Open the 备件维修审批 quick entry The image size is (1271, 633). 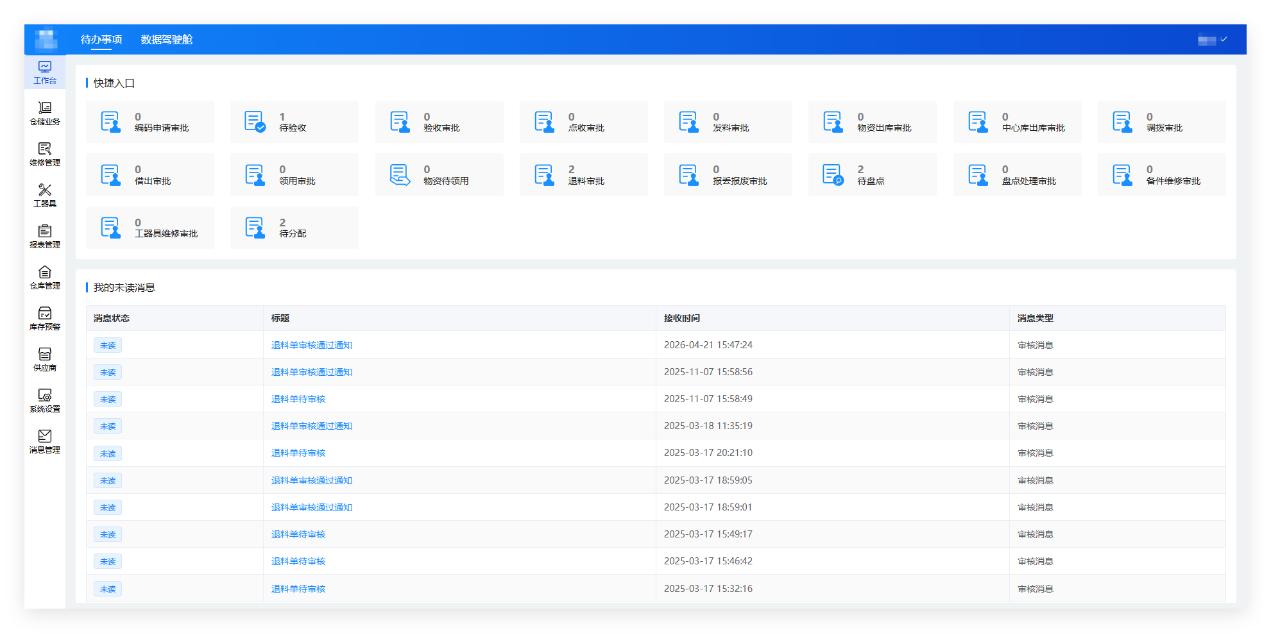1162,175
